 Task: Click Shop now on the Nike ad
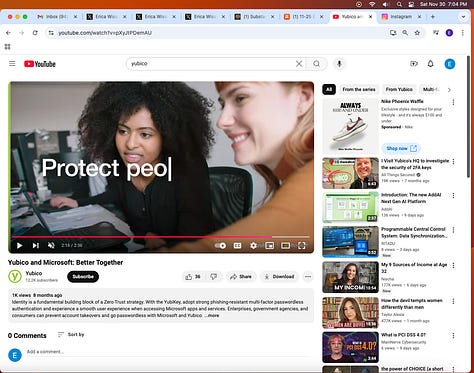coord(401,148)
